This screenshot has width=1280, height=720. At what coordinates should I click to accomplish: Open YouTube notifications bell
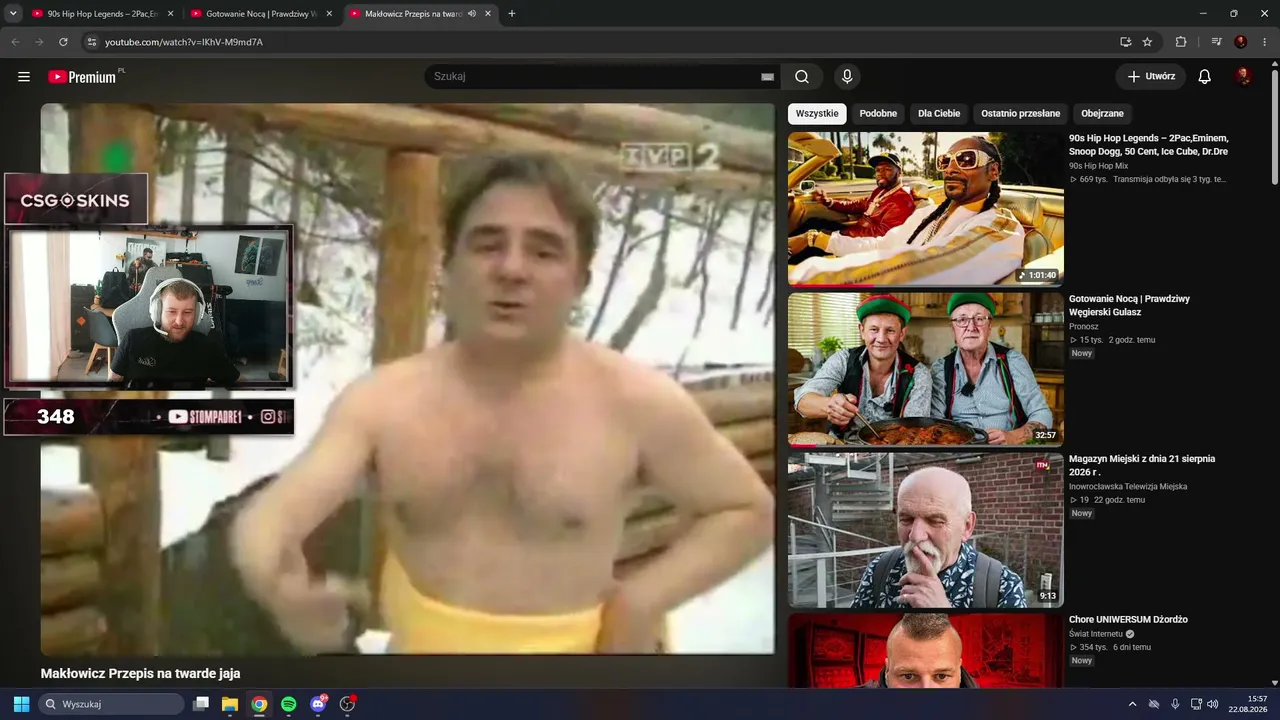point(1205,77)
